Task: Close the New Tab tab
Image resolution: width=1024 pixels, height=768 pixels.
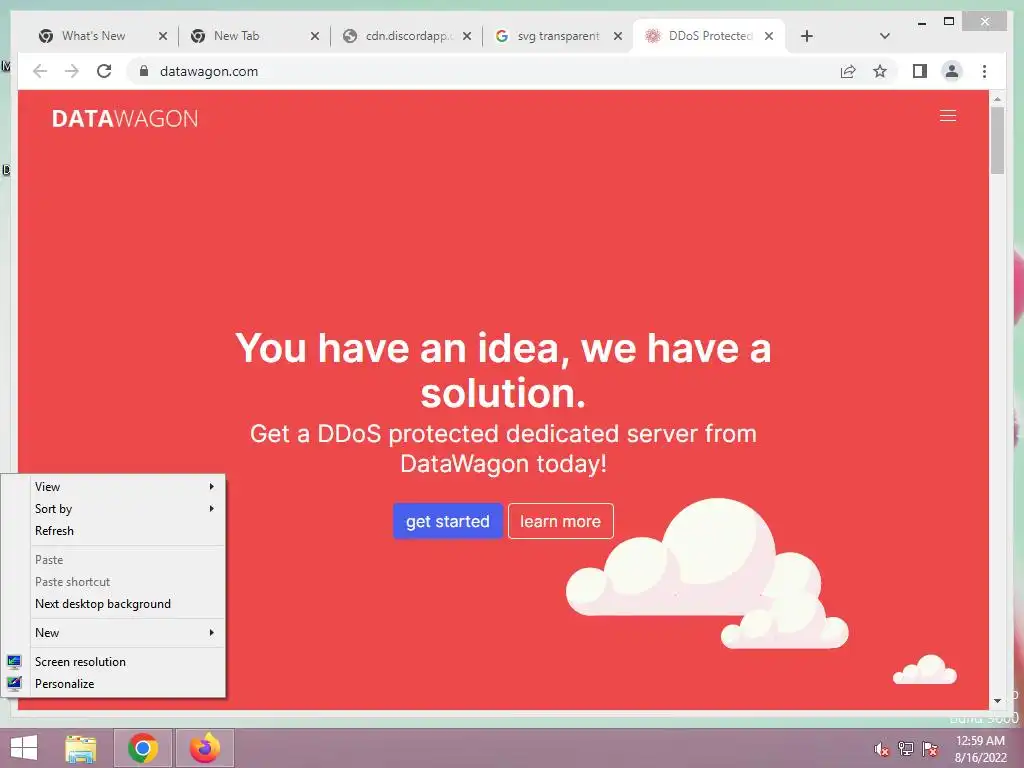Action: click(315, 36)
